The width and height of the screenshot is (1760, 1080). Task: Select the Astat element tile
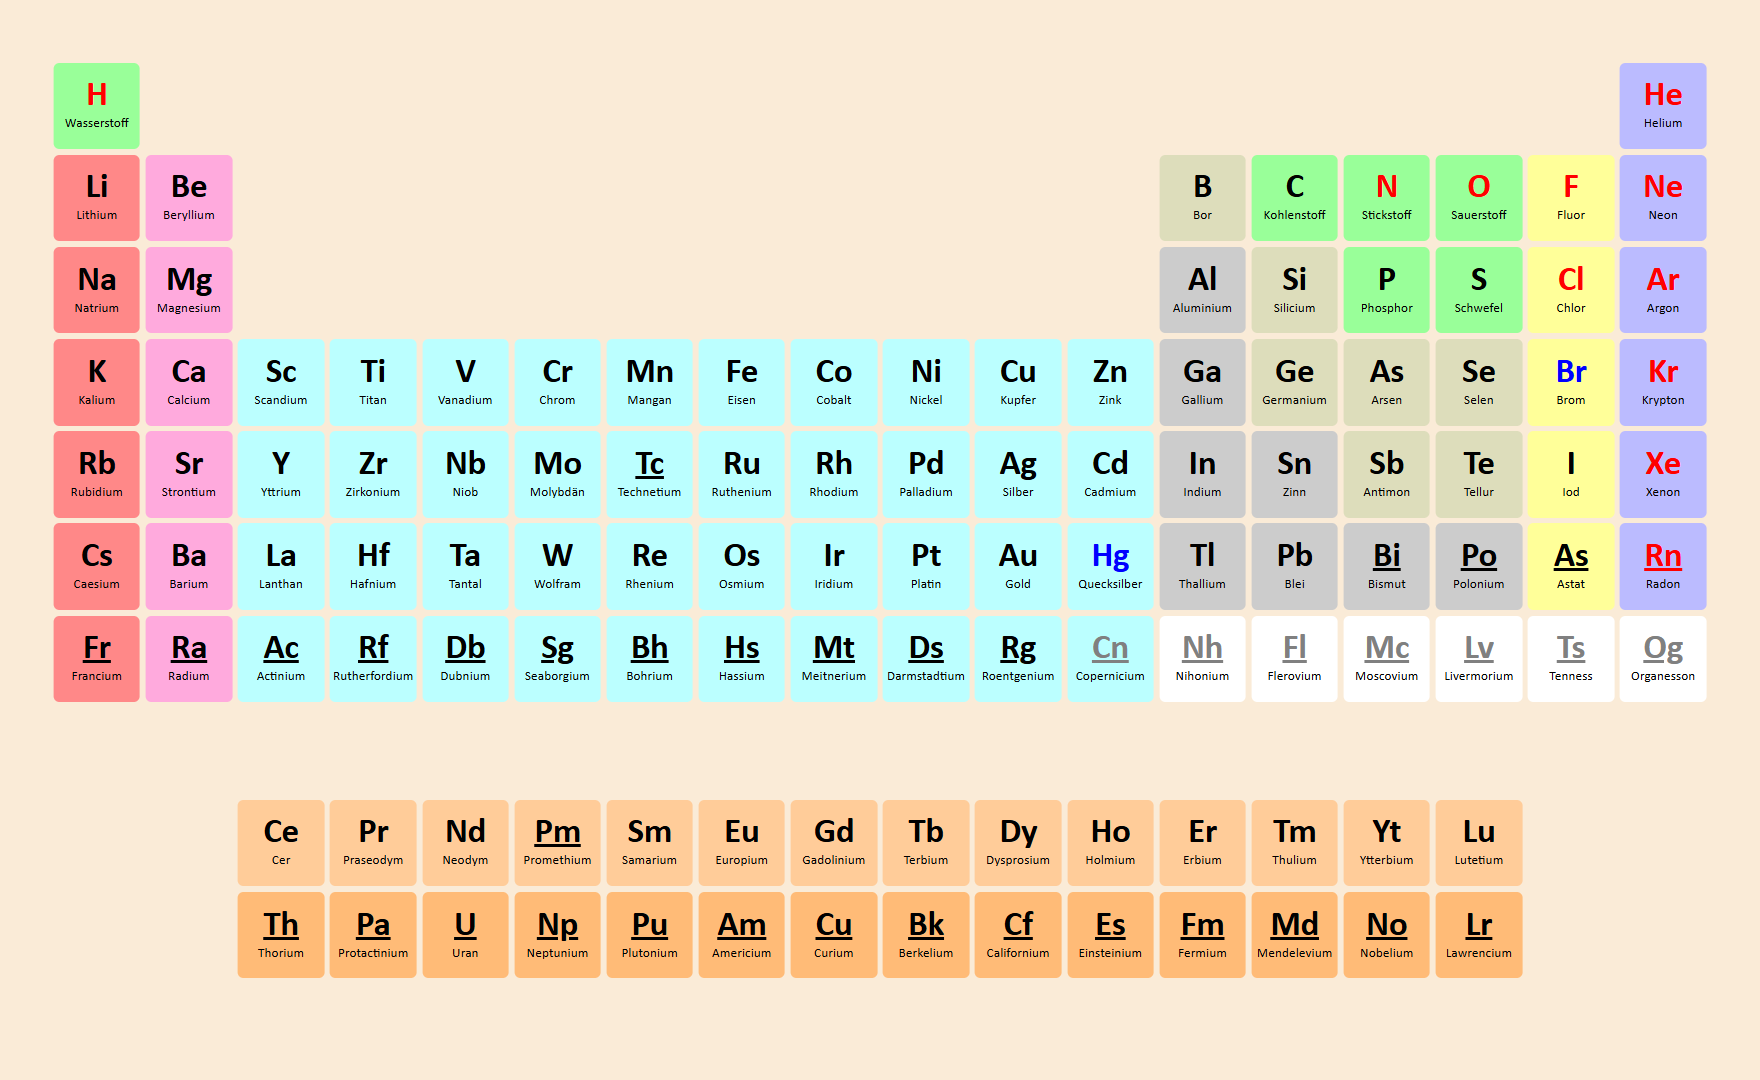point(1571,566)
